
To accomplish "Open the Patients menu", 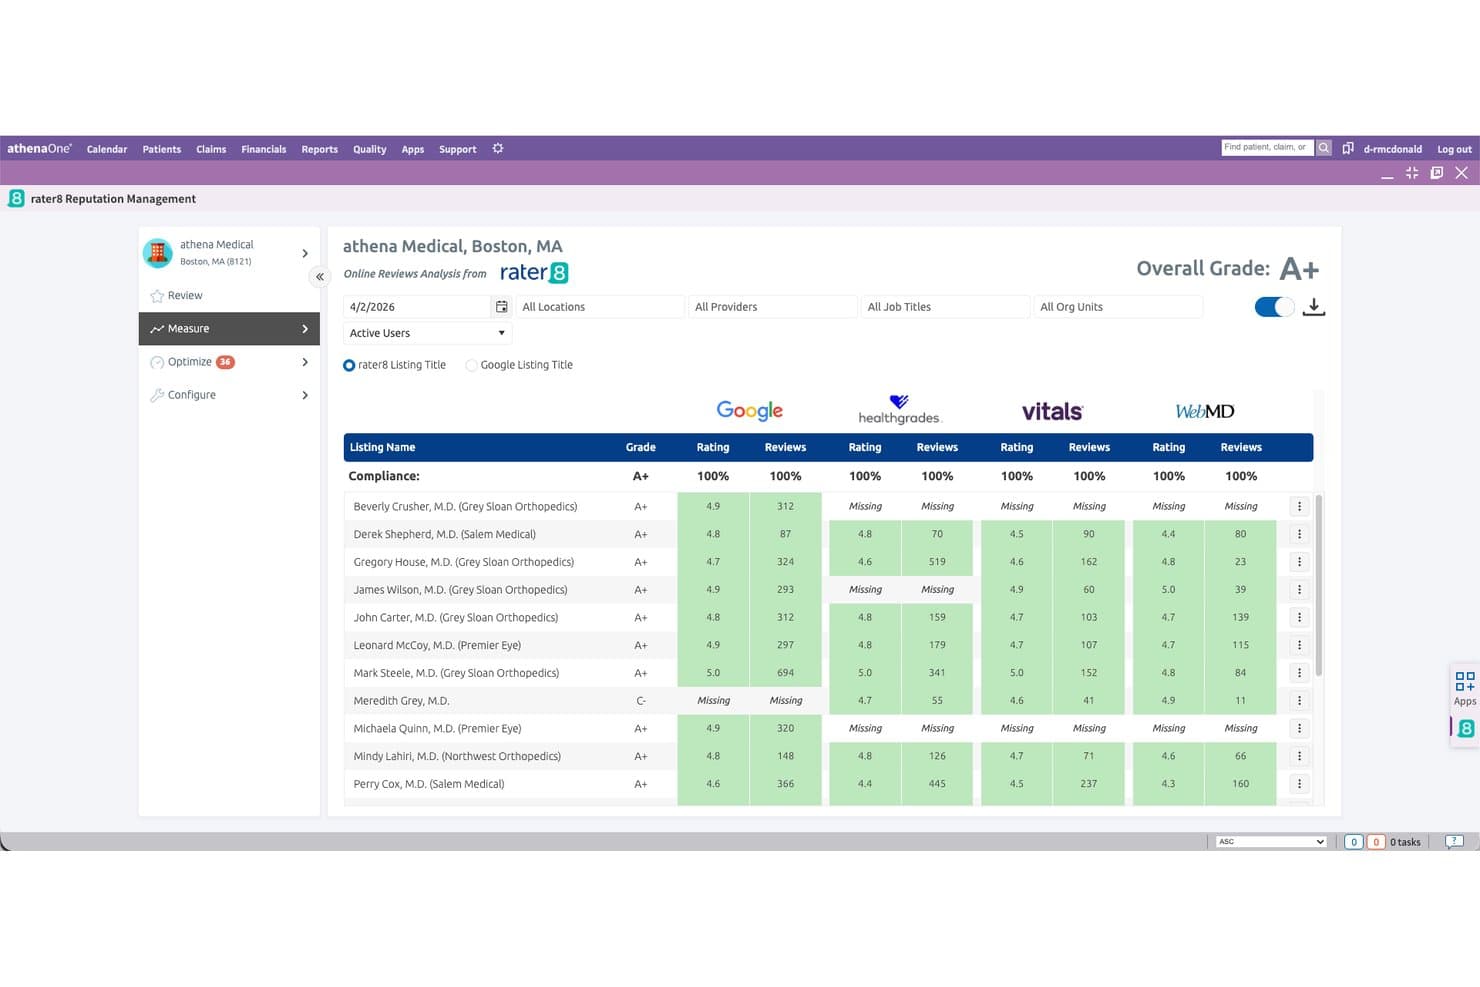I will pos(162,149).
